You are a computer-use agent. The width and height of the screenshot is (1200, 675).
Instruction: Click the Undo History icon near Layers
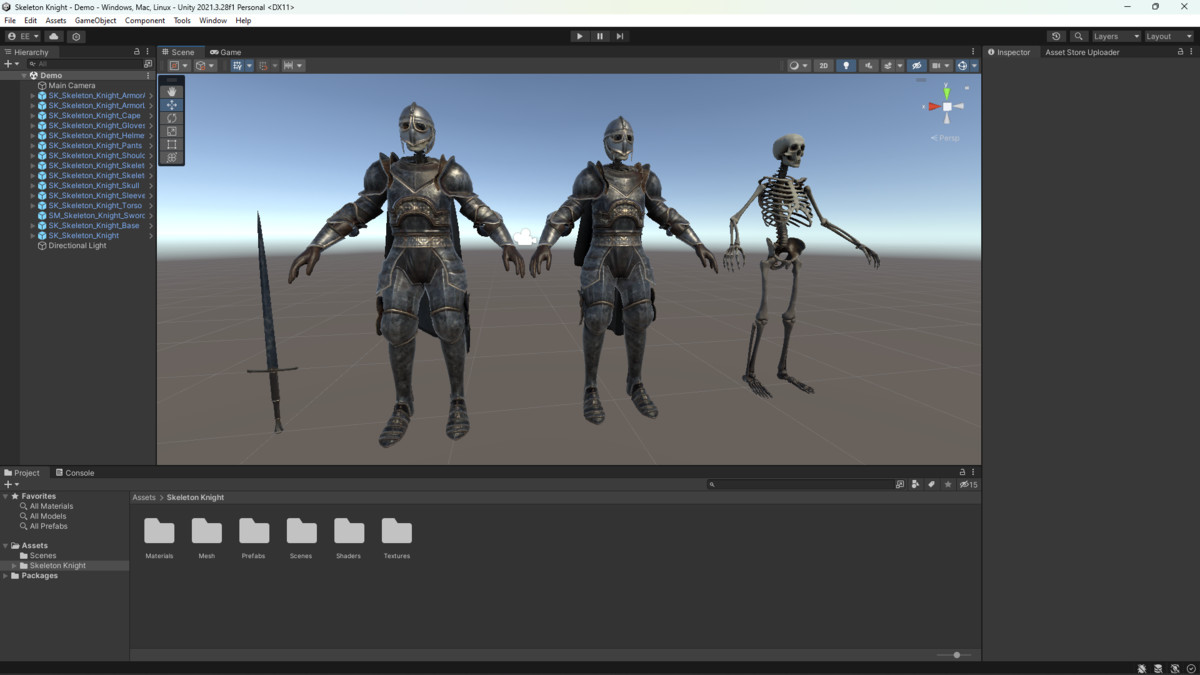tap(1056, 35)
